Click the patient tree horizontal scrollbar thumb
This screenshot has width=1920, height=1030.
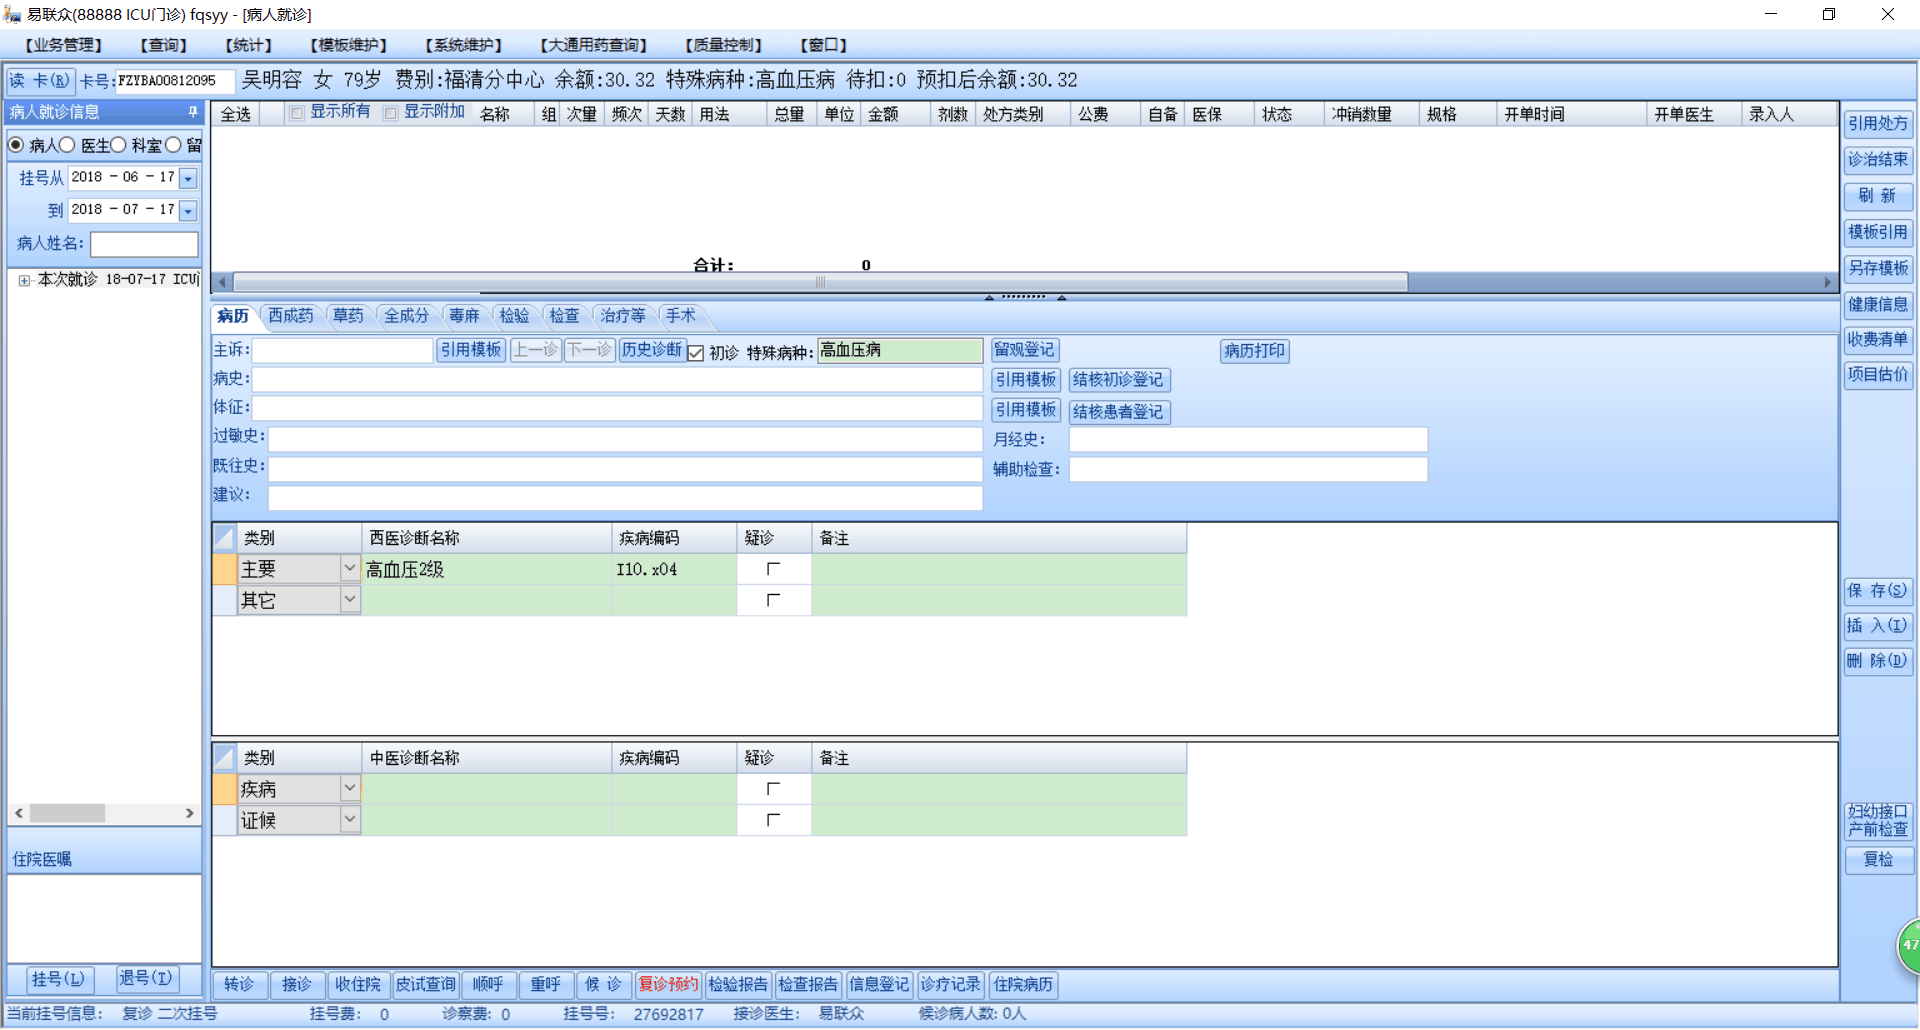(67, 813)
